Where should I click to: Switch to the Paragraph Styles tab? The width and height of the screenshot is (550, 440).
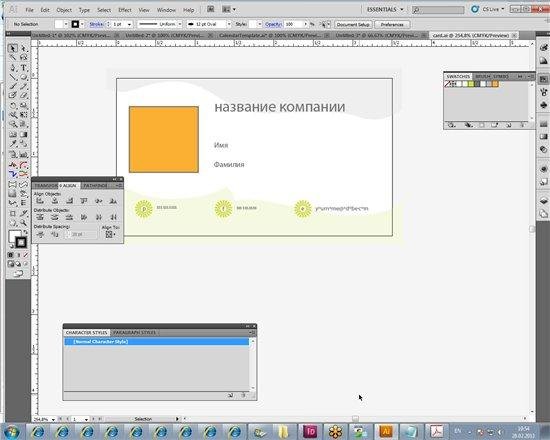(134, 332)
